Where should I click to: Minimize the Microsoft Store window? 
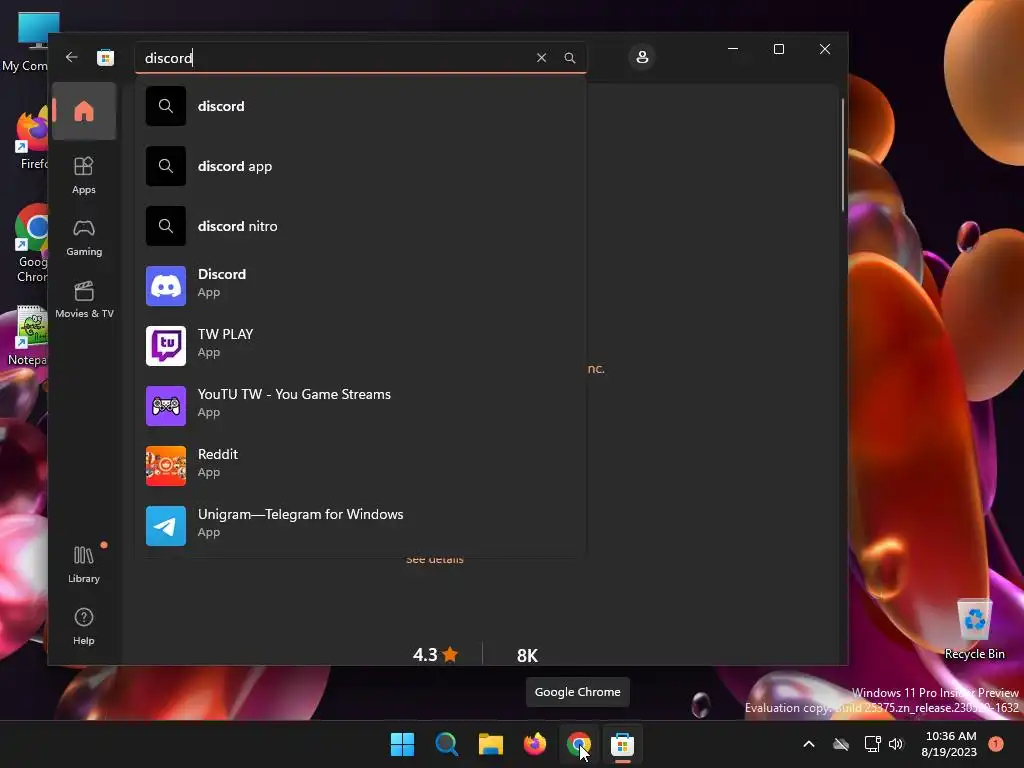click(733, 49)
